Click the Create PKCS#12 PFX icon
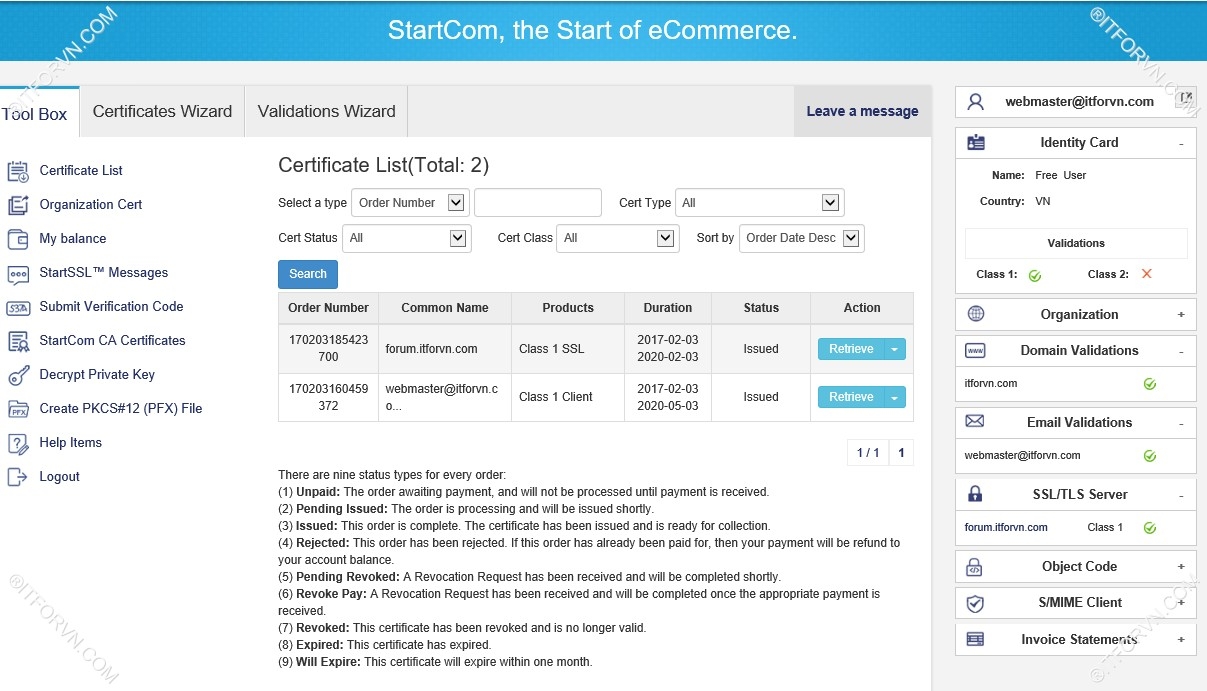The image size is (1207, 691). (18, 409)
